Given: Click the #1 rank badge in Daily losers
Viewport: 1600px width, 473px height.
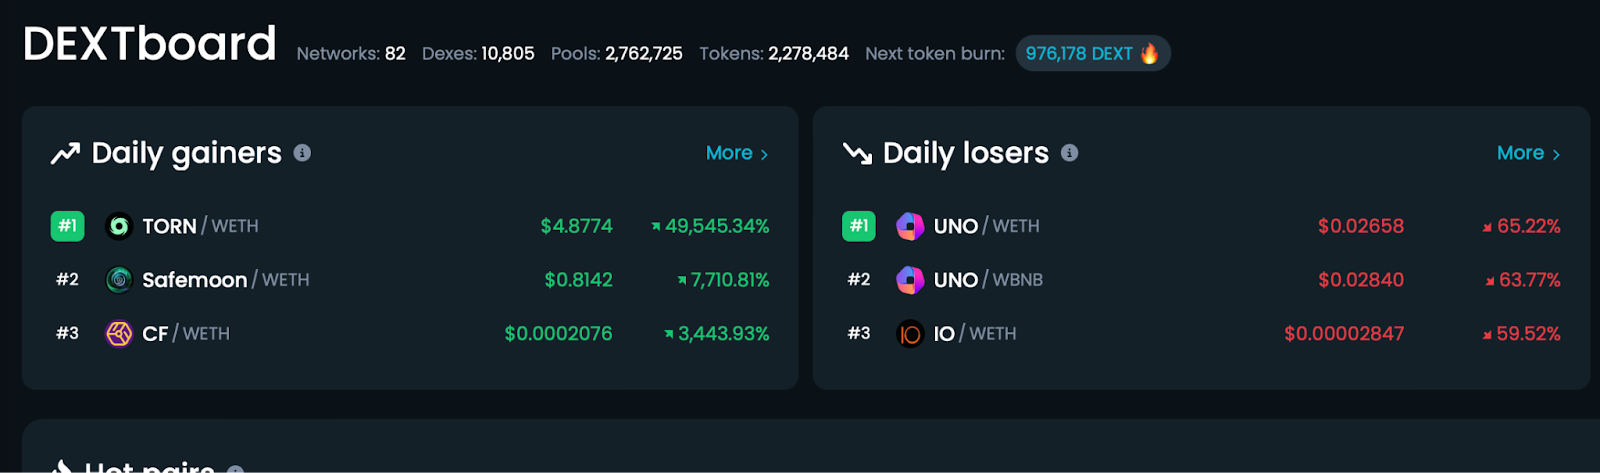Looking at the screenshot, I should 859,226.
